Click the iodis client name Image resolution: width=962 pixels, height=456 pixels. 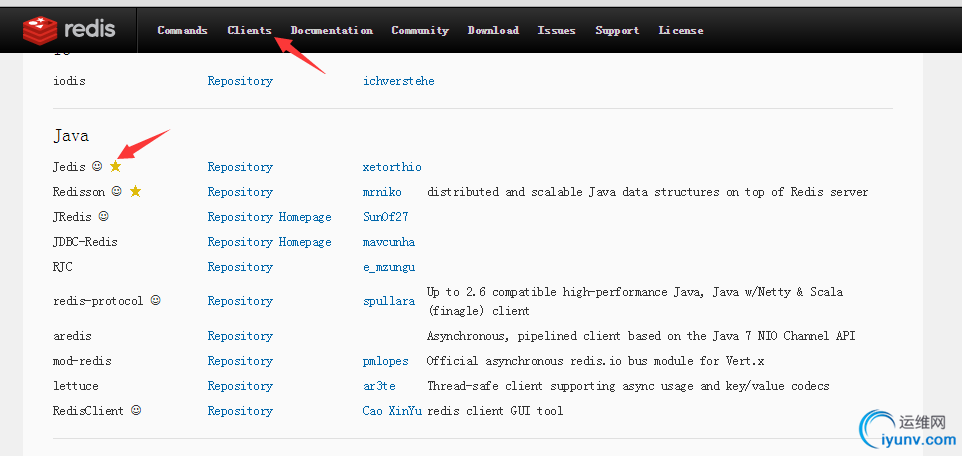[69, 81]
